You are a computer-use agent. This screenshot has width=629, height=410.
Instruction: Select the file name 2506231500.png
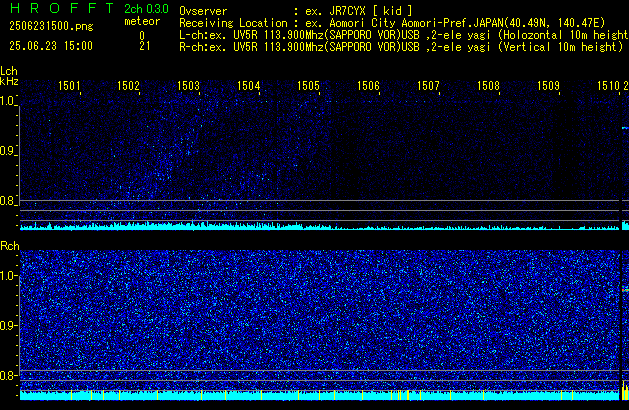[x=51, y=26]
